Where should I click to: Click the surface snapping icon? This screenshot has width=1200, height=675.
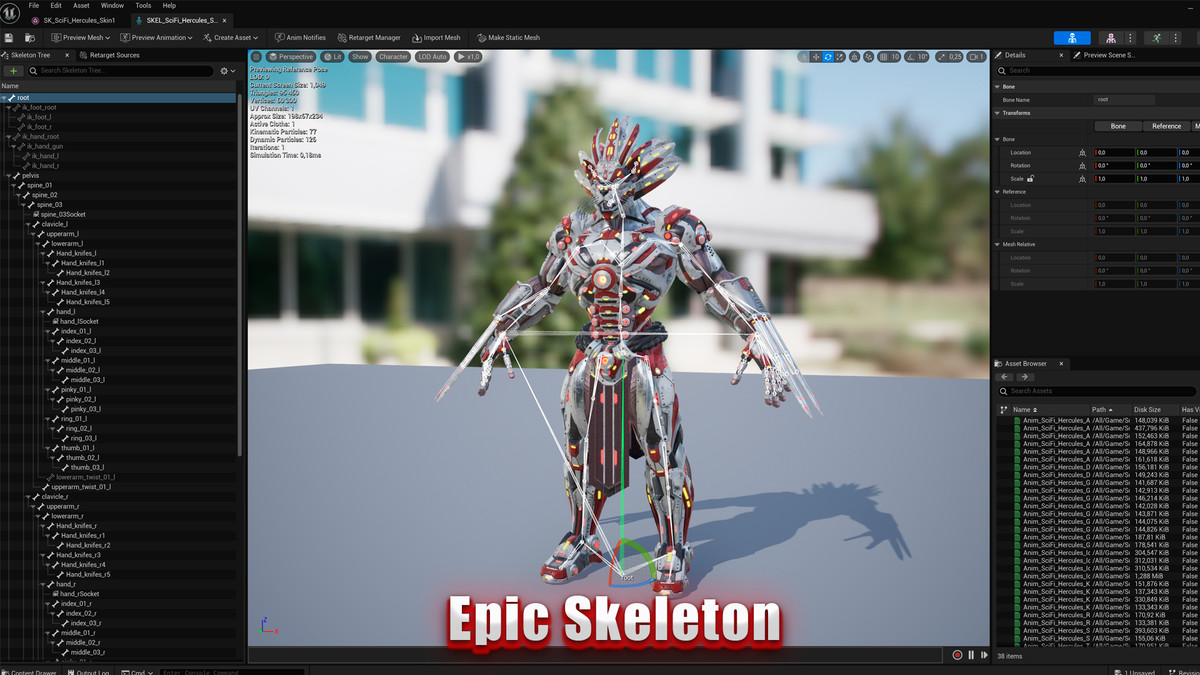[x=869, y=57]
